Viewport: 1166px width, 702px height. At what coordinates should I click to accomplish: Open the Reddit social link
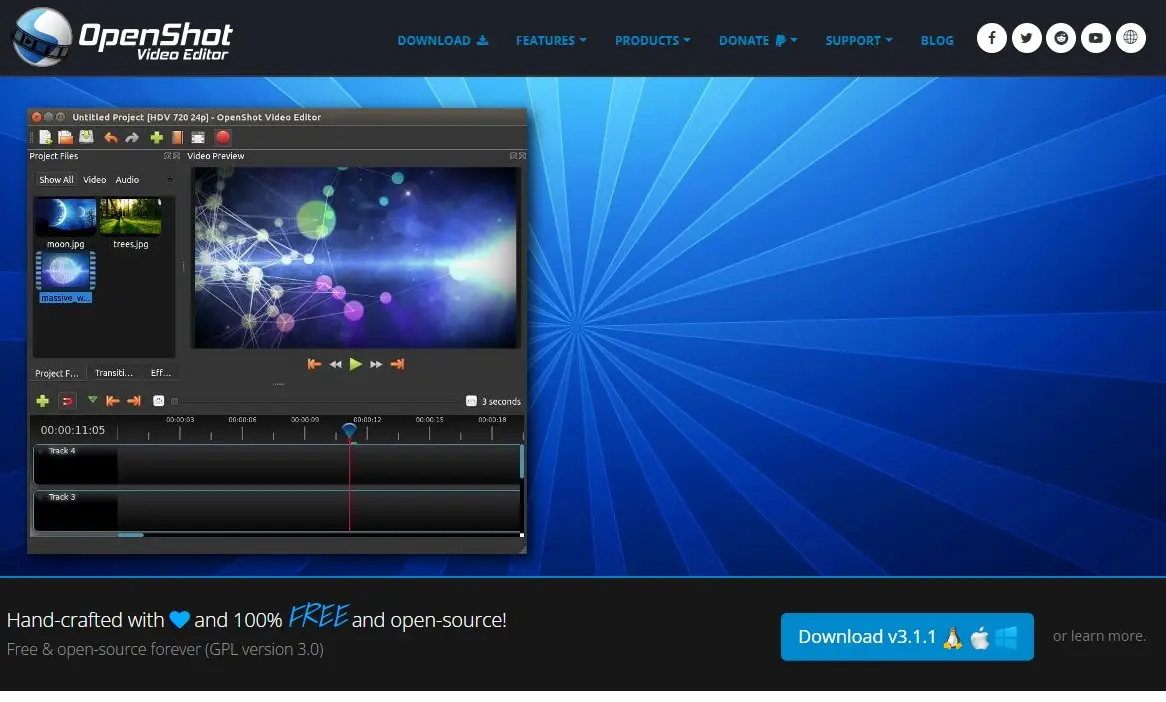point(1061,38)
